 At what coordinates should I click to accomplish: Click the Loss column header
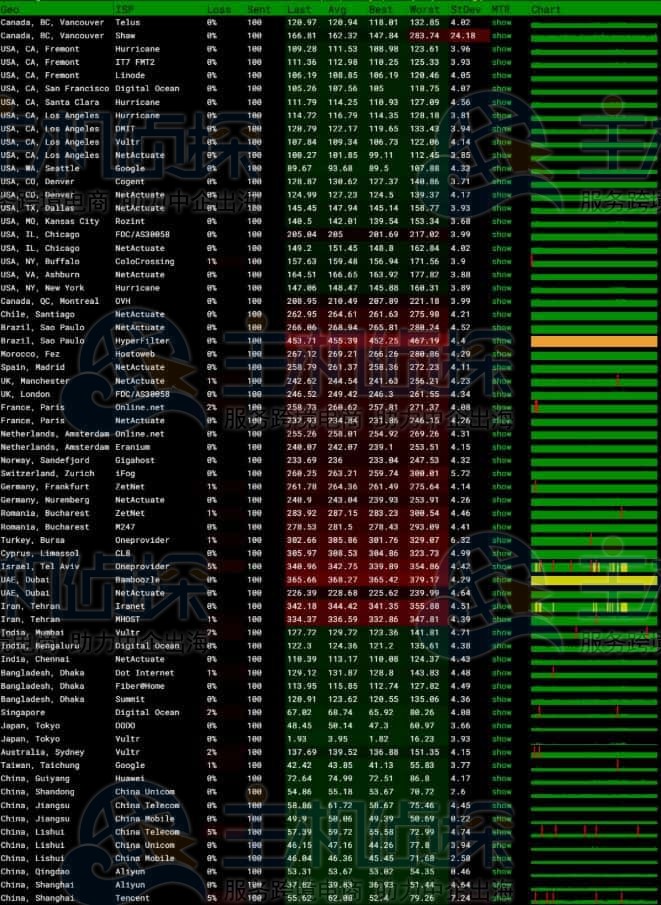point(217,9)
